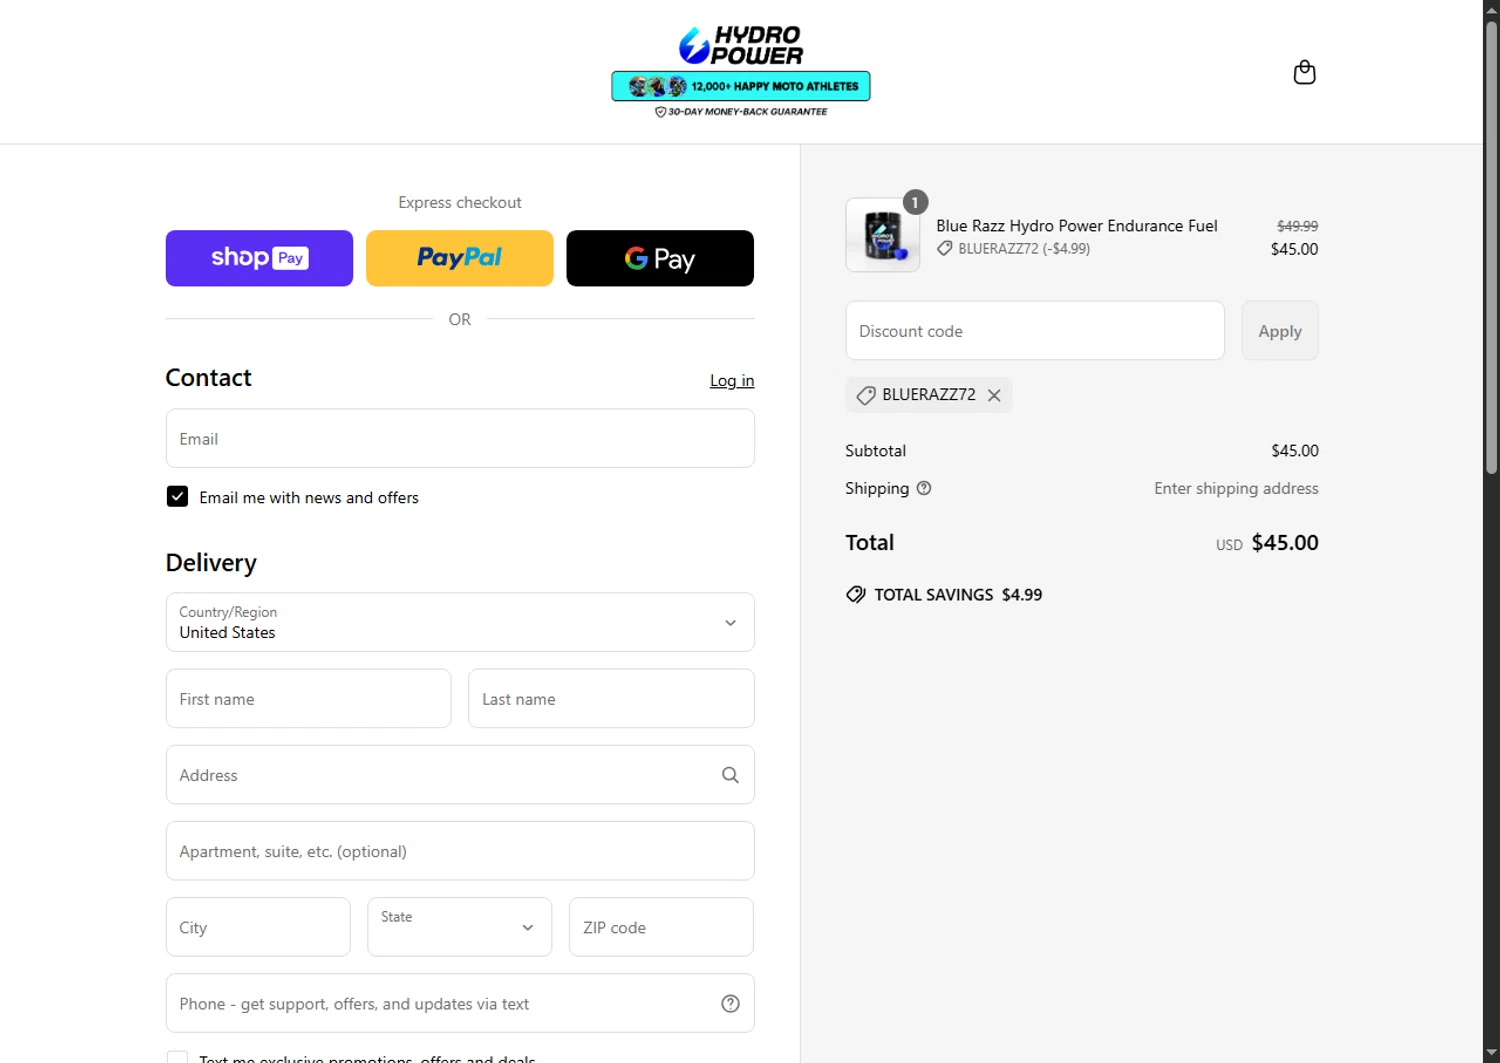Focus the Discount code field
Screen dimensions: 1500x1063
[x=1035, y=331]
